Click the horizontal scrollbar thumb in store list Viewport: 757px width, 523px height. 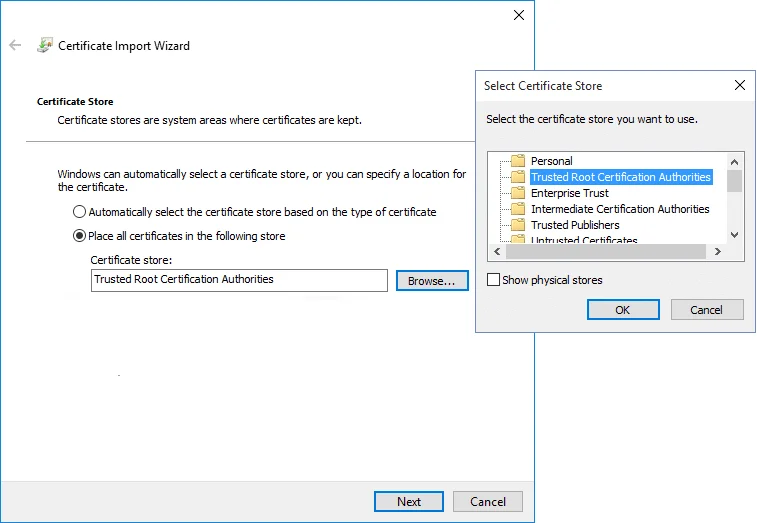tap(605, 251)
